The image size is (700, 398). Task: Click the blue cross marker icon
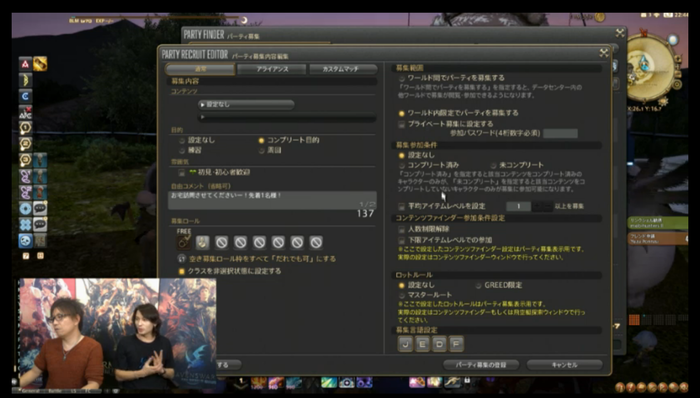25,224
